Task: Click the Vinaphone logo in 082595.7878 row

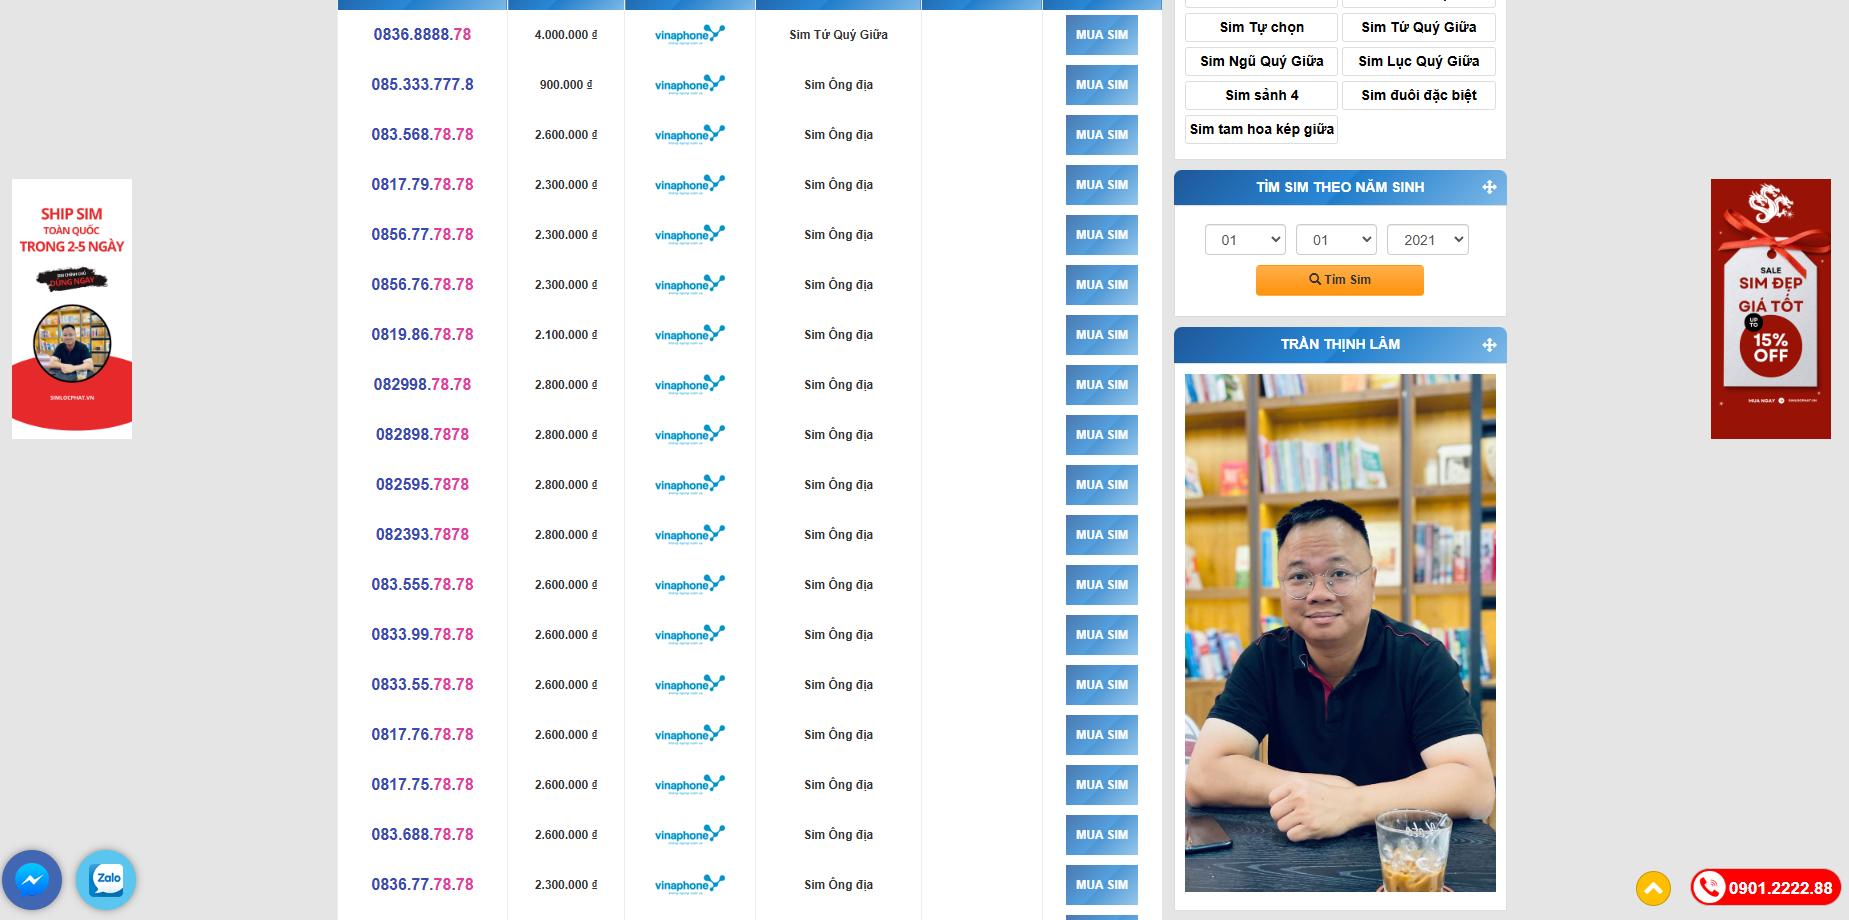Action: pos(690,485)
